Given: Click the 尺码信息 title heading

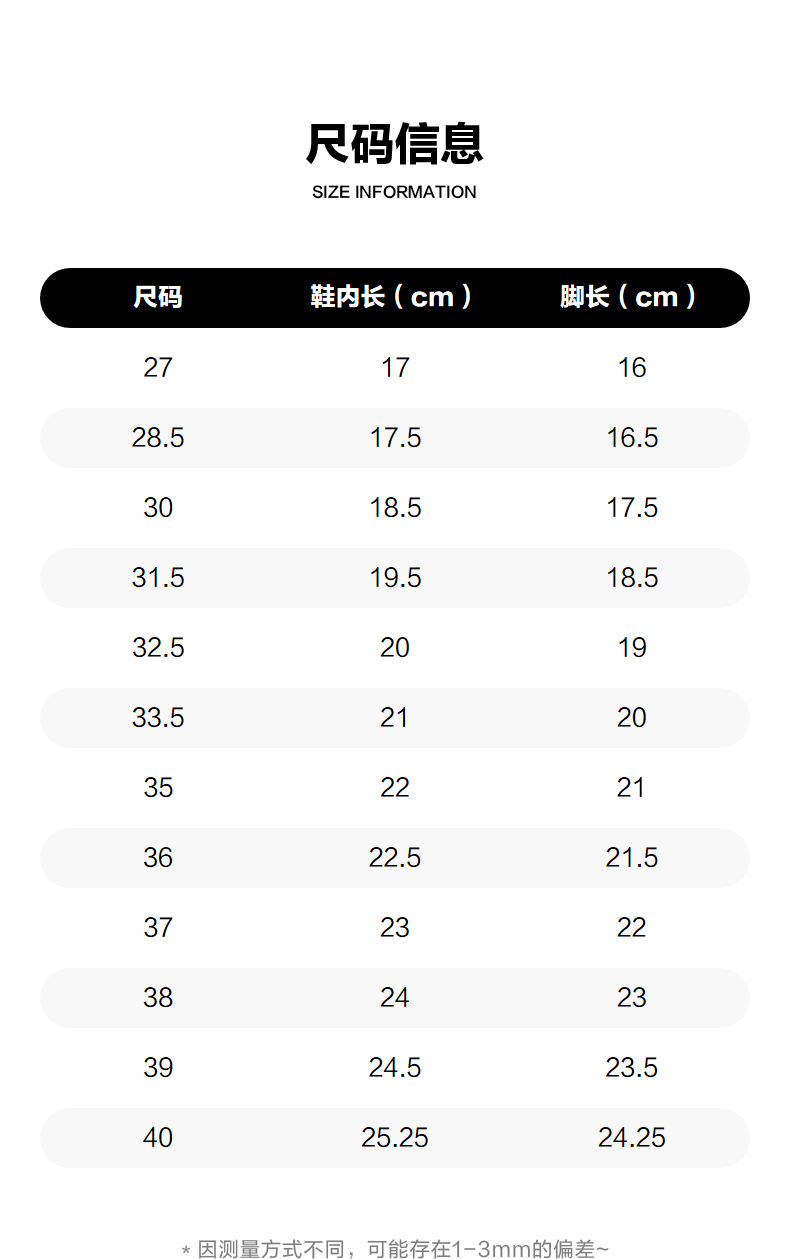Looking at the screenshot, I should 394,144.
